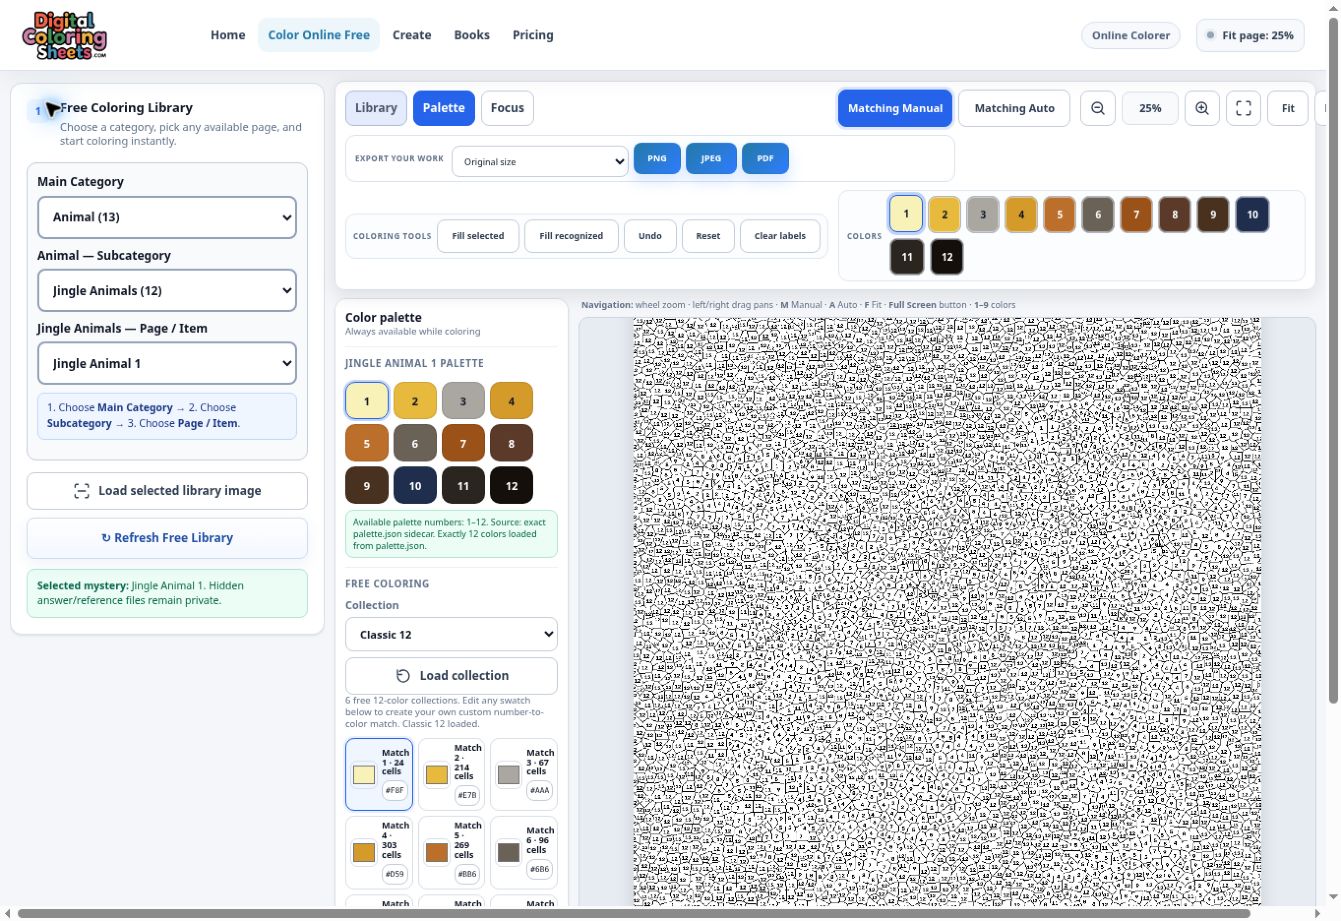Click the zoom in magnifier icon
The height and width of the screenshot is (921, 1341).
click(1202, 108)
